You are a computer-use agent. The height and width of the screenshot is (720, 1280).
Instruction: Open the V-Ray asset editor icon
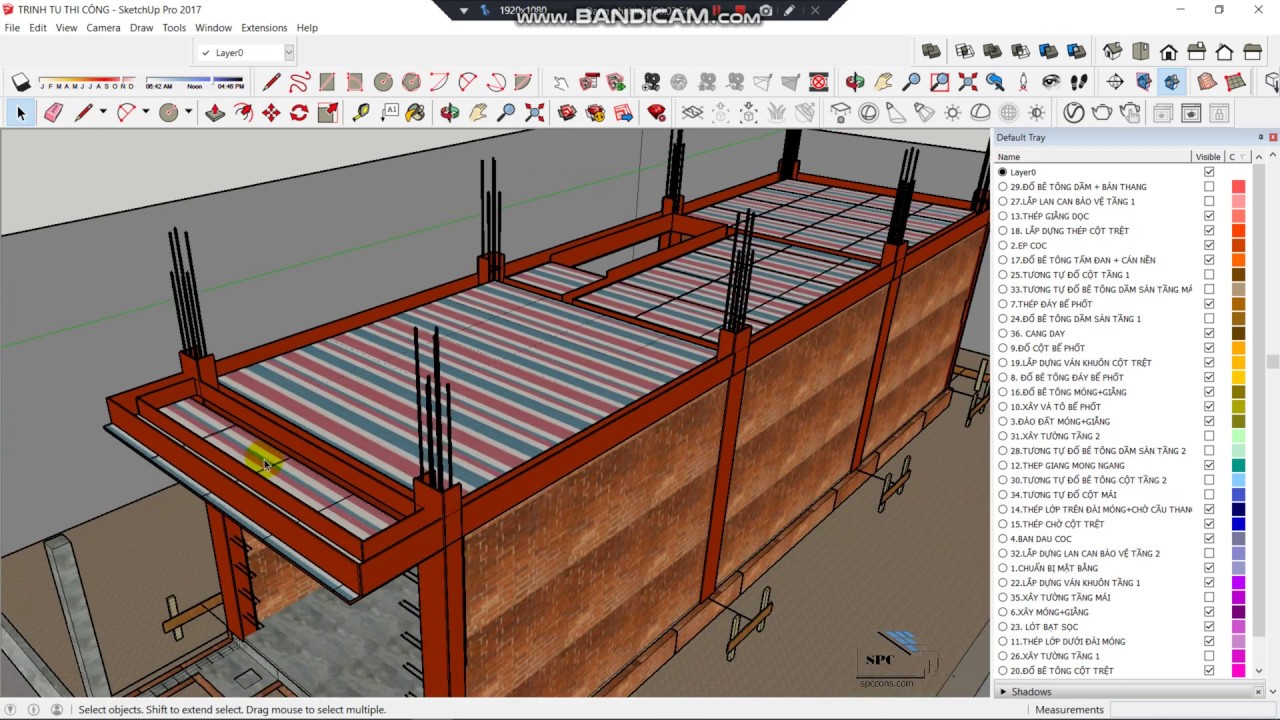[x=1073, y=113]
